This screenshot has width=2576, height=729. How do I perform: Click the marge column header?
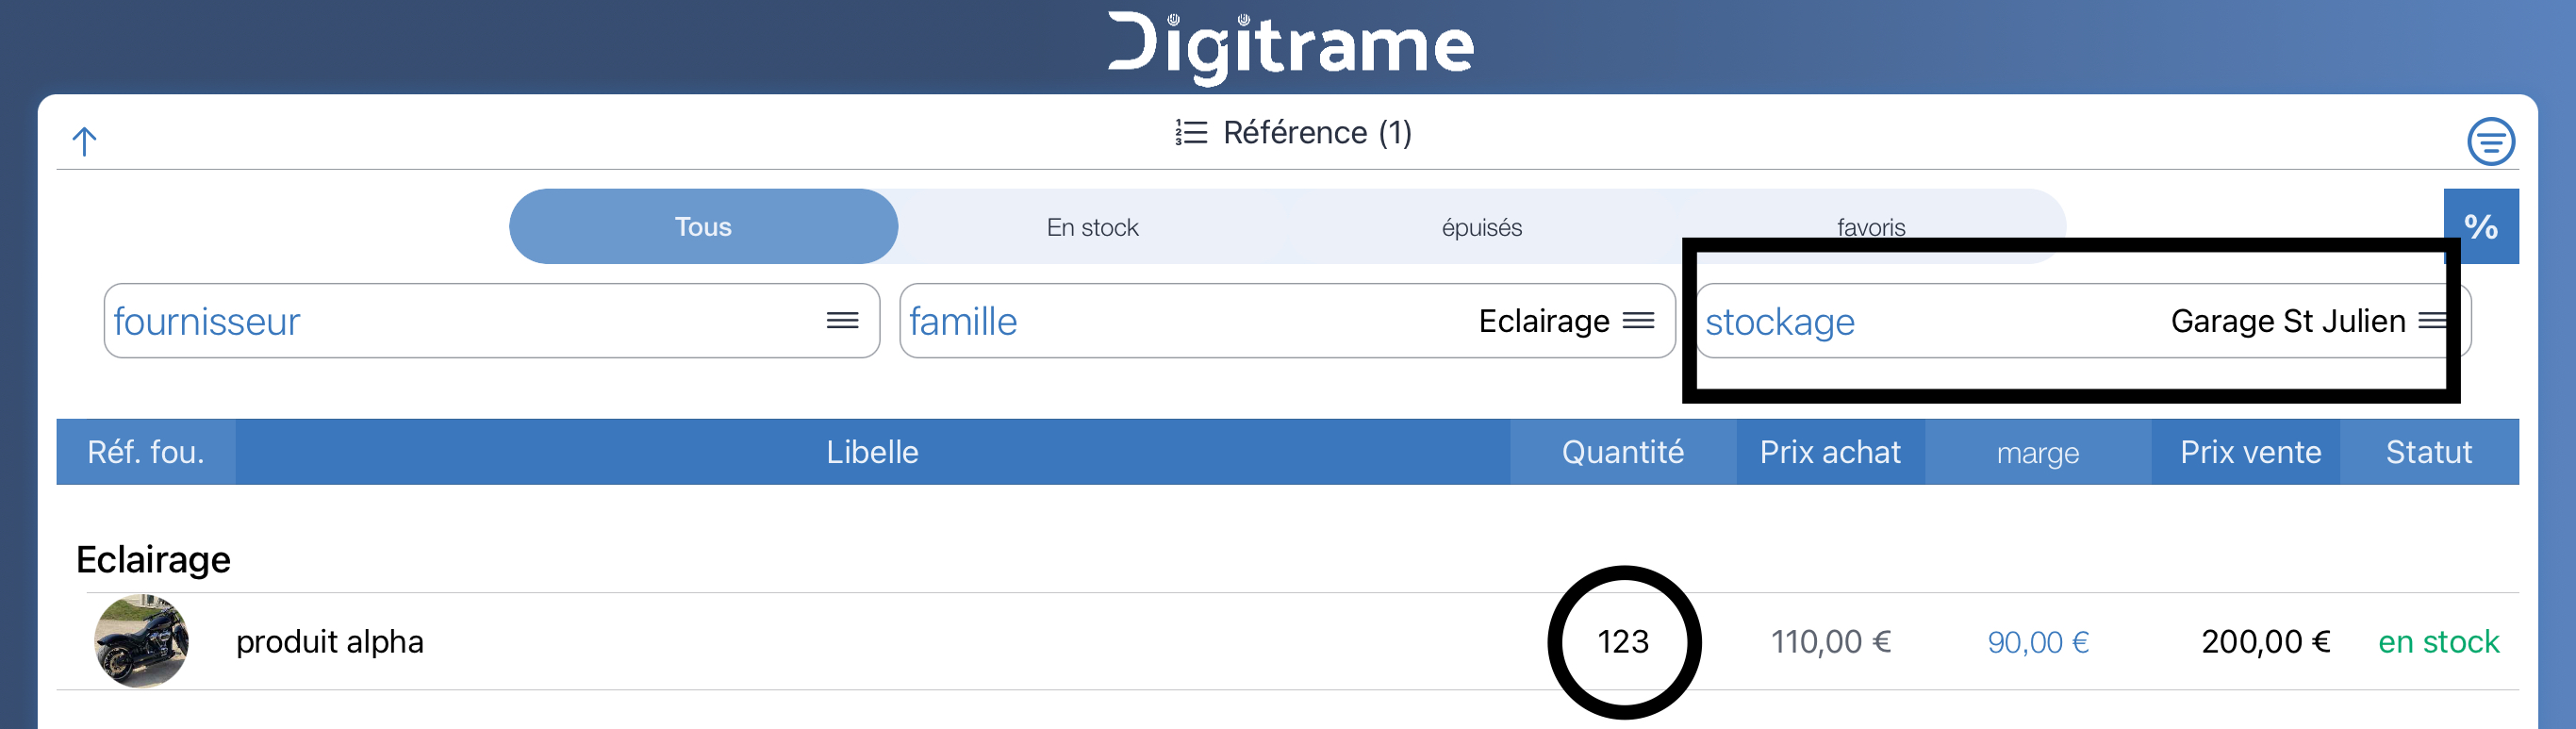point(2037,452)
